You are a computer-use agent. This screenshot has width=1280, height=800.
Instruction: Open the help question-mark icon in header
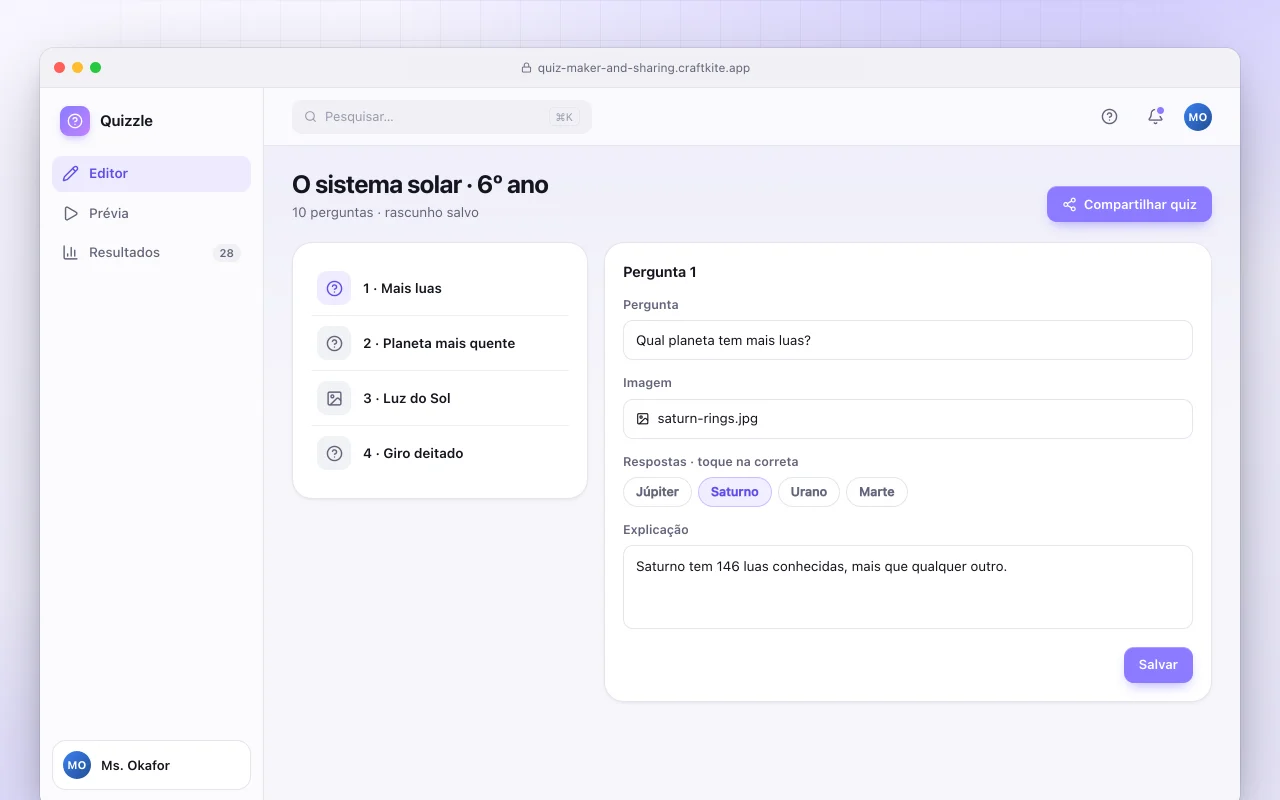[1109, 117]
